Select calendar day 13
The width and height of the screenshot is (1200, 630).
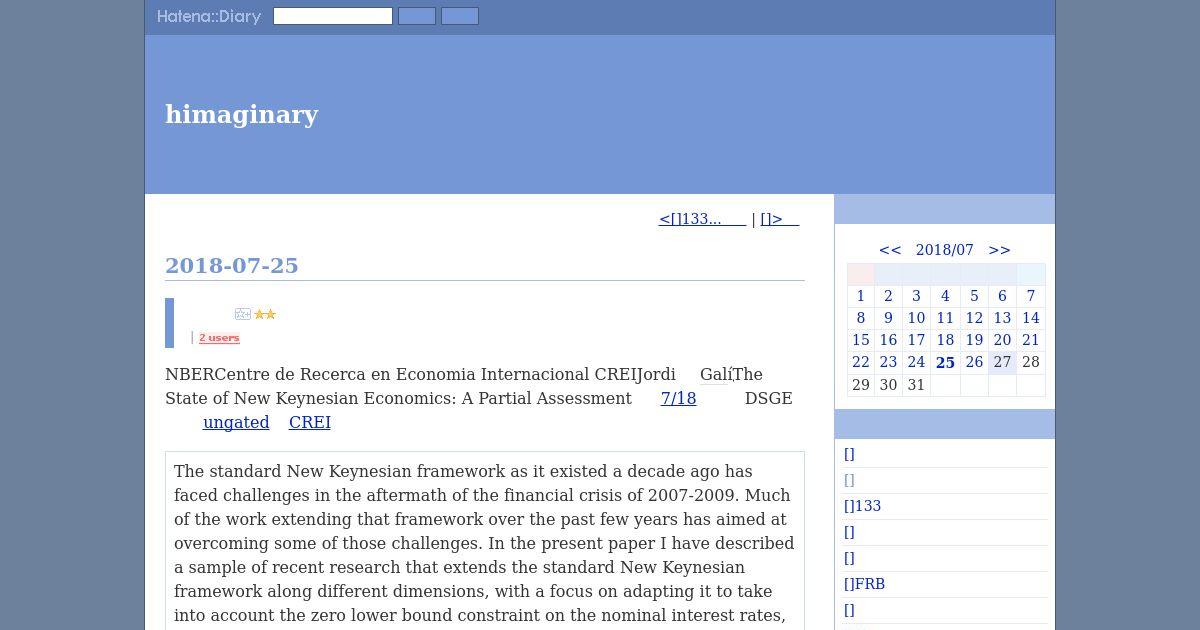[x=1002, y=318]
